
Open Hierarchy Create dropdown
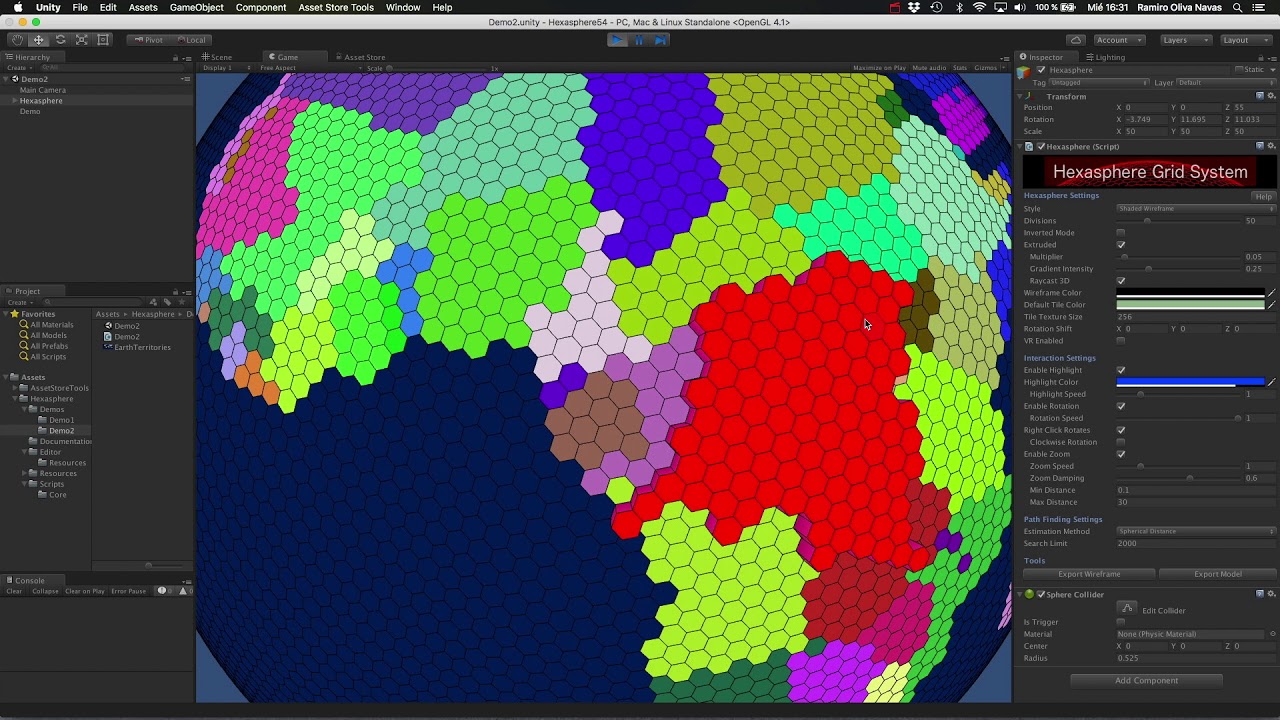pyautogui.click(x=18, y=68)
